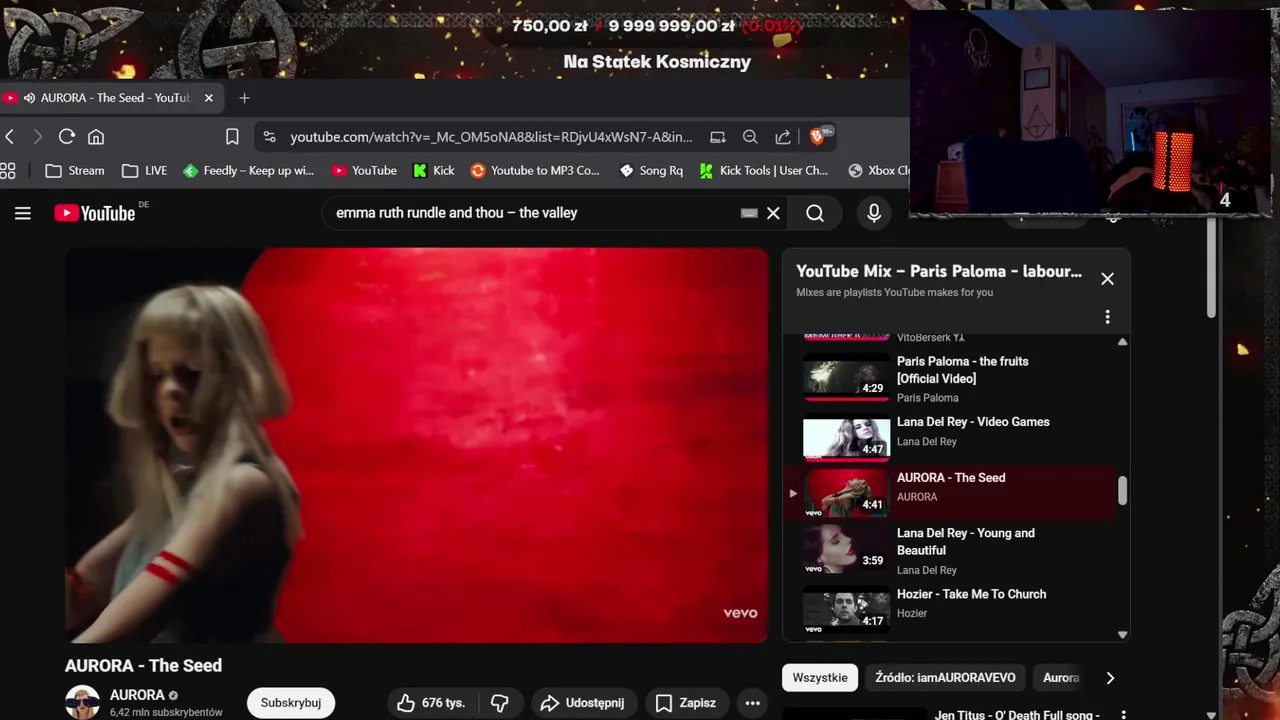Screen dimensions: 1280x720
Task: Open a new browser tab
Action: [x=244, y=97]
